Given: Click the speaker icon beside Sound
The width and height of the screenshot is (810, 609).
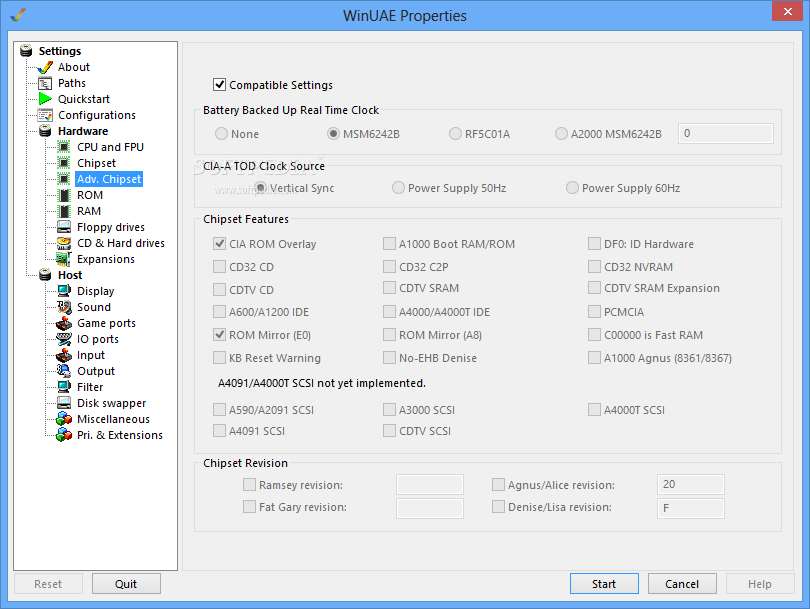Looking at the screenshot, I should (64, 307).
